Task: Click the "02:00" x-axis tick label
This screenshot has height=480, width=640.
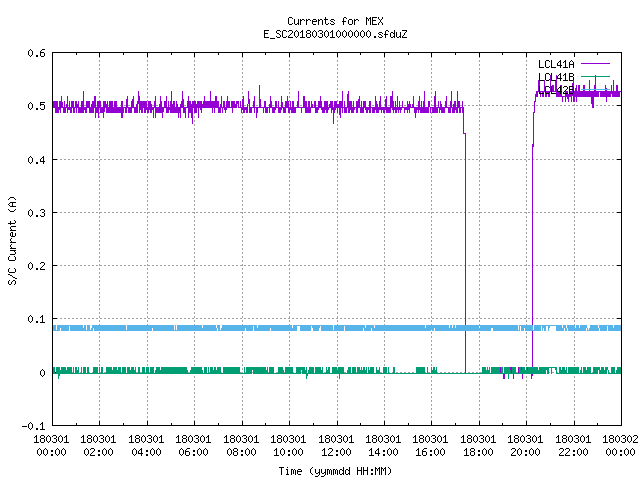Action: pos(98,452)
